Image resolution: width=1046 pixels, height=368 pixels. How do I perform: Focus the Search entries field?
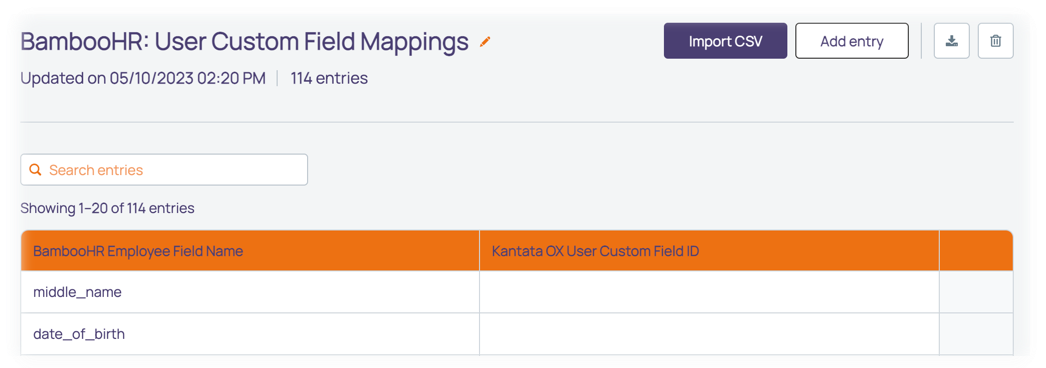pos(164,170)
